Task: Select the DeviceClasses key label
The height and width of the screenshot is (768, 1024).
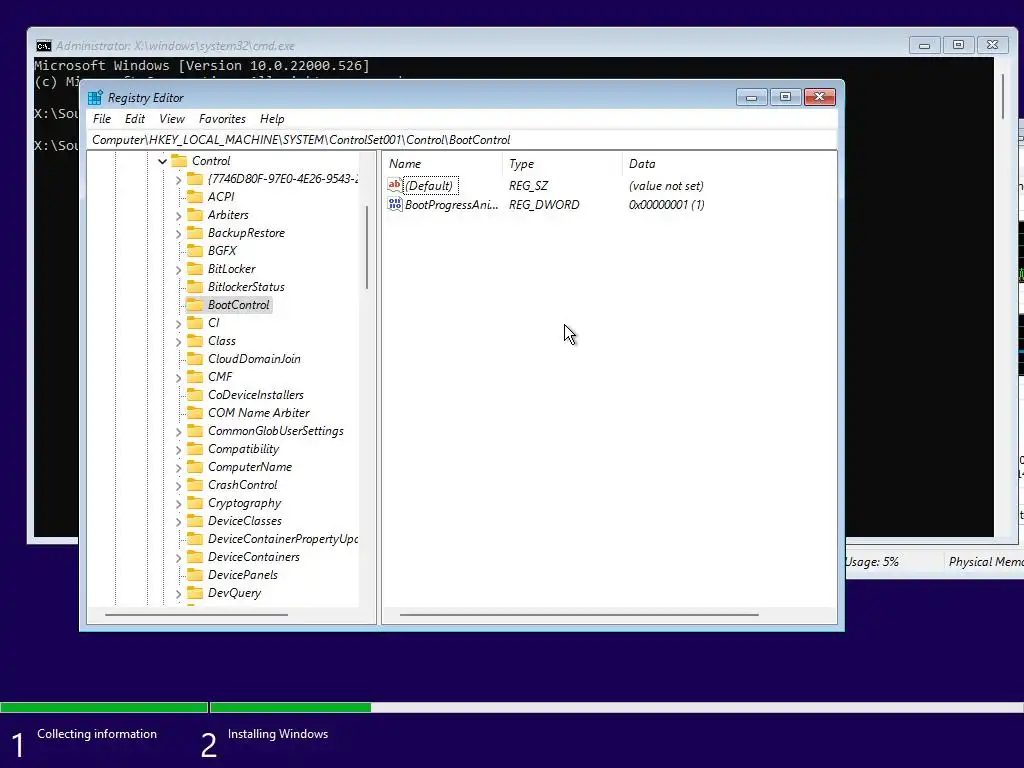Action: click(245, 521)
